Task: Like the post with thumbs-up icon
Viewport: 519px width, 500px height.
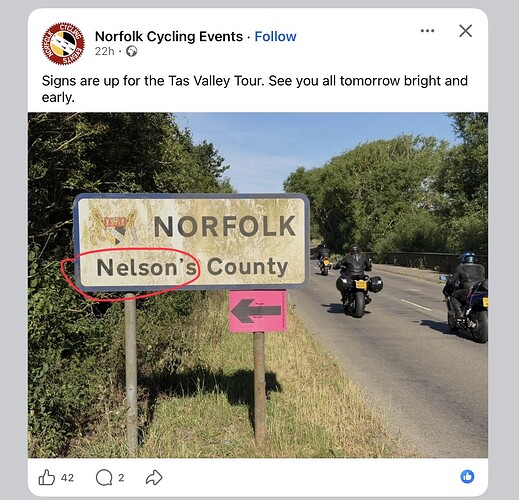Action: click(x=47, y=477)
